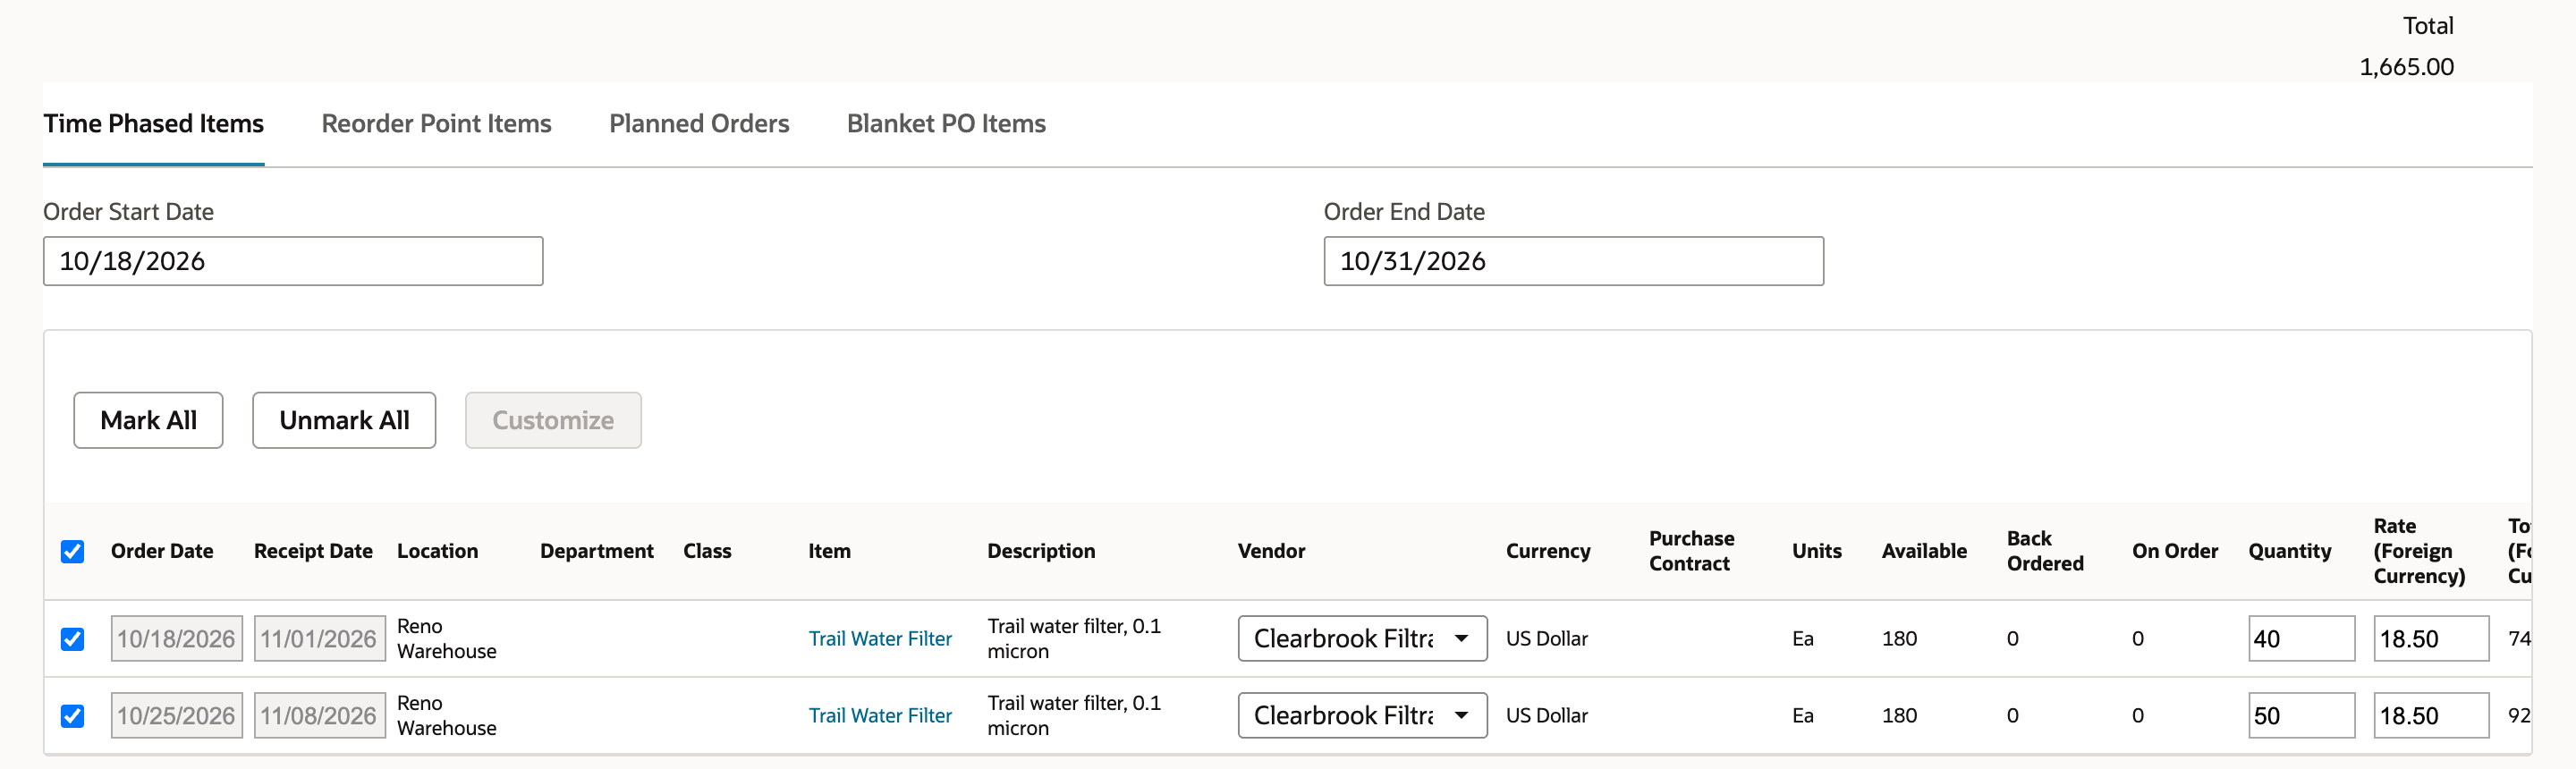Open Trail Water Filter link in 10/18/2026 row
Image resolution: width=2576 pixels, height=769 pixels.
pyautogui.click(x=880, y=638)
